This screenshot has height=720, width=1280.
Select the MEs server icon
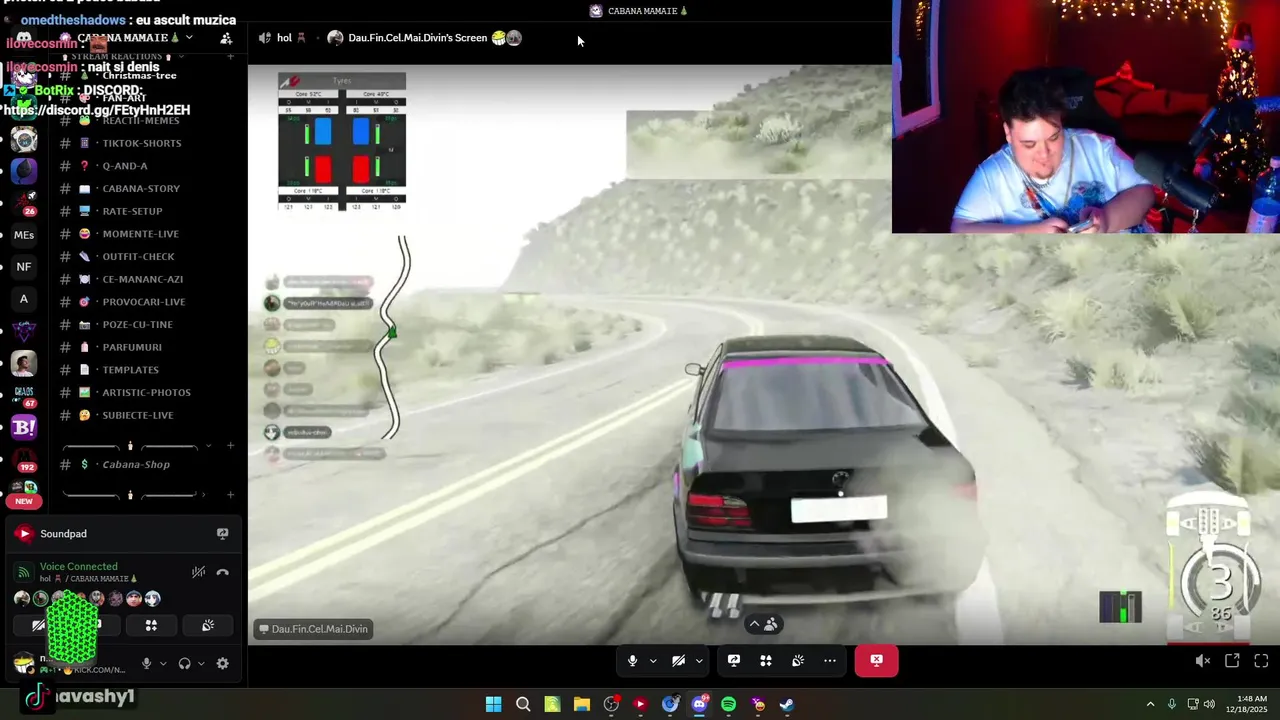click(24, 236)
